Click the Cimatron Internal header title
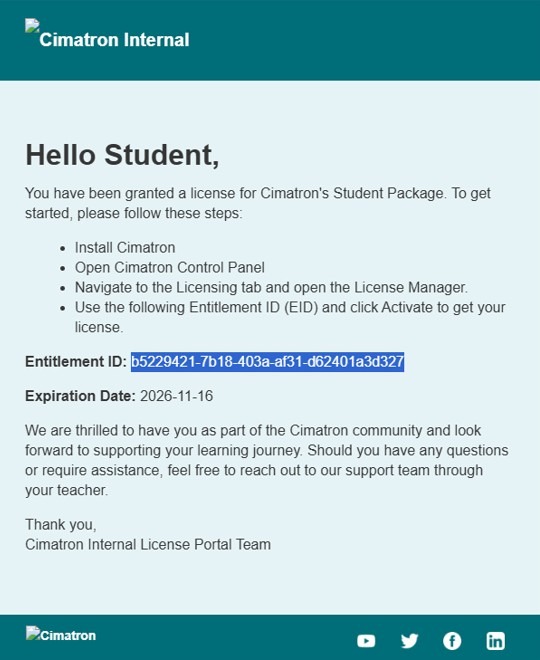The height and width of the screenshot is (660, 540). [x=114, y=40]
